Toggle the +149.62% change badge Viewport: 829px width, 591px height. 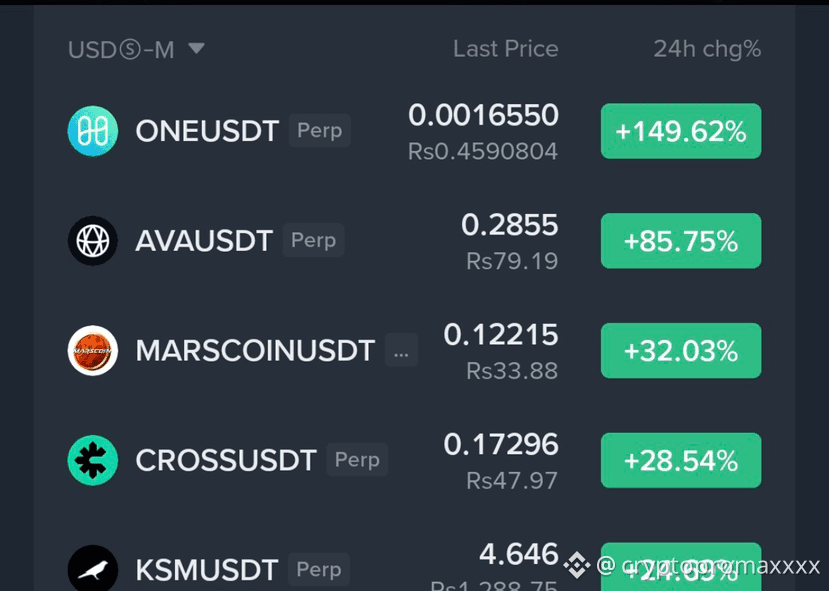[681, 131]
